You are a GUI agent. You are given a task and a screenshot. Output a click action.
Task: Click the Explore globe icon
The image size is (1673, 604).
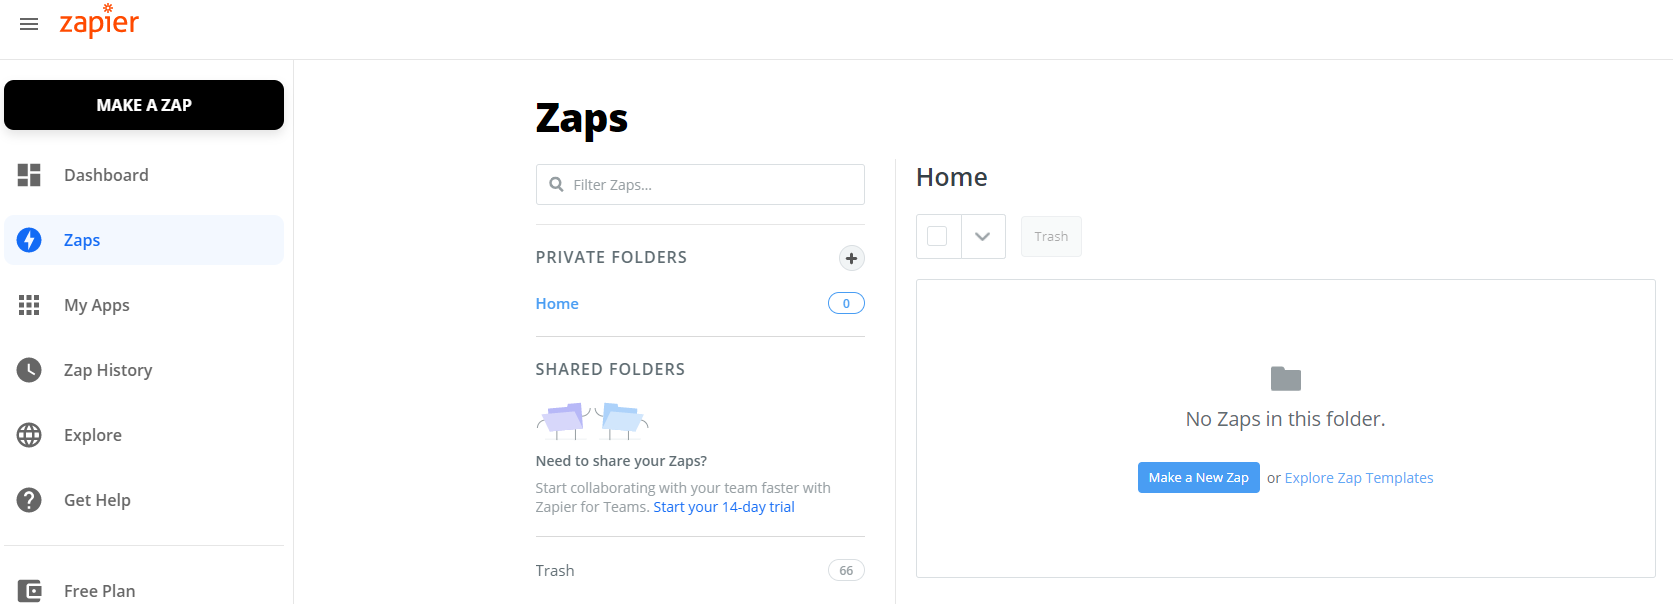coord(29,435)
